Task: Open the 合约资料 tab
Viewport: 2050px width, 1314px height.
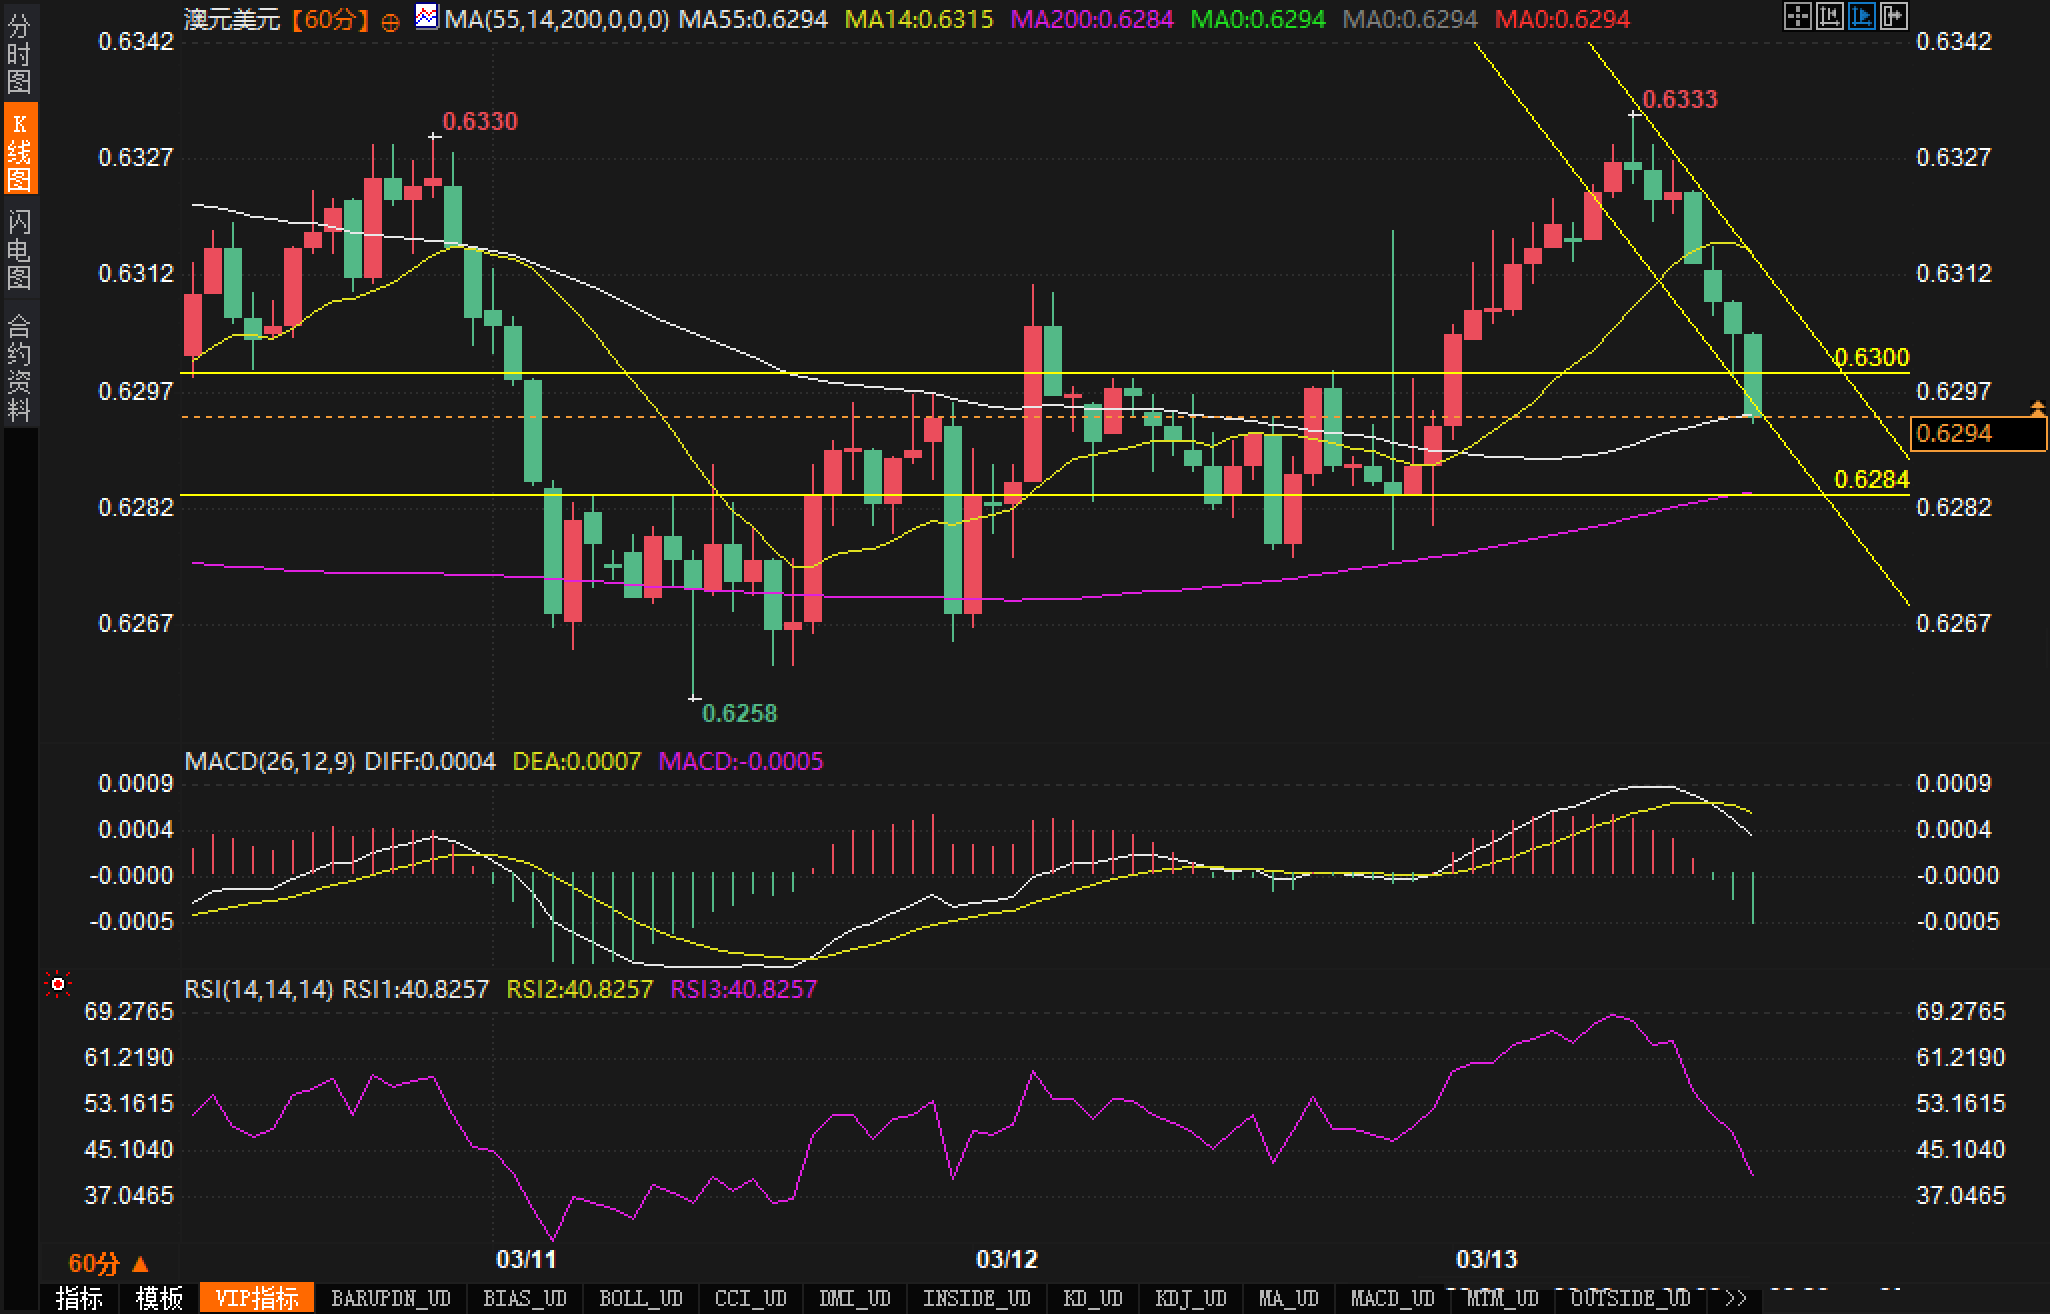Action: (19, 367)
